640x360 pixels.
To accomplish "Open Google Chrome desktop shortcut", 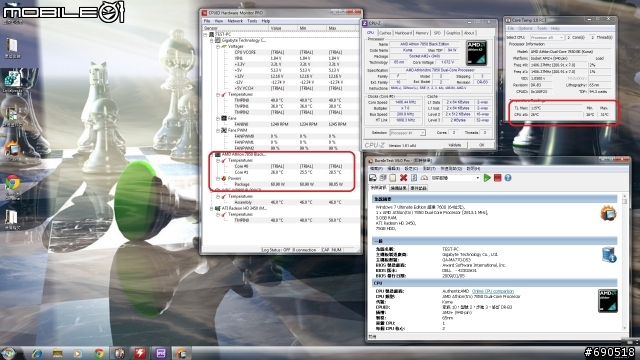I will pyautogui.click(x=12, y=187).
